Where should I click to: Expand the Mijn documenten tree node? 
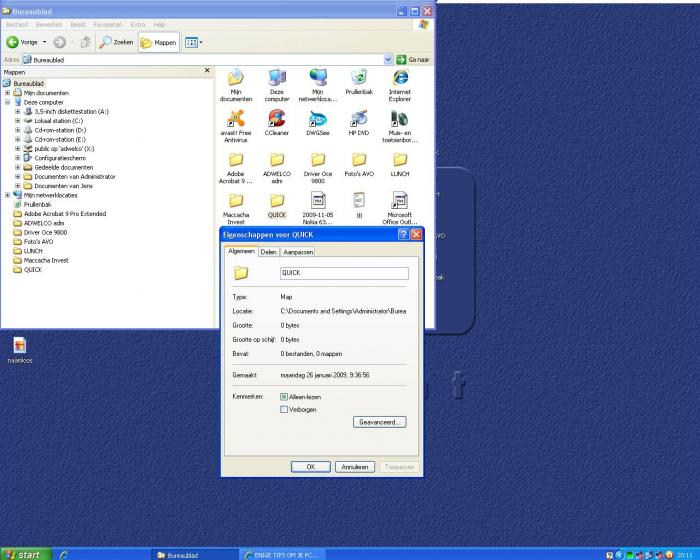click(x=7, y=93)
